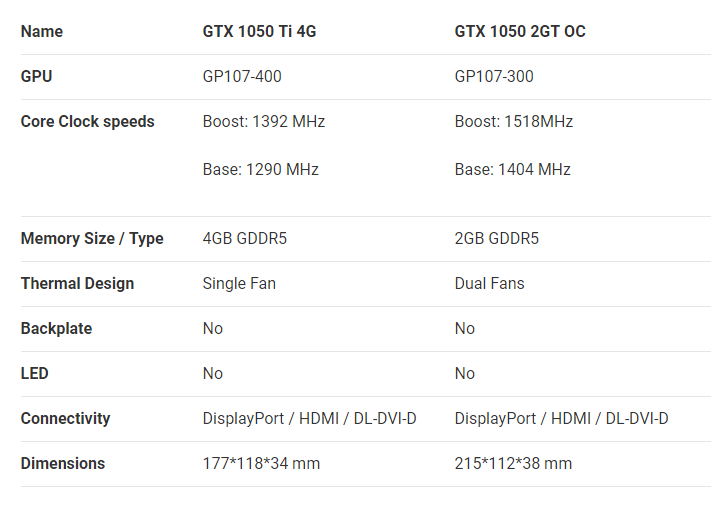The image size is (719, 517).
Task: Click the GTX 1050 2GT OC column header
Action: pos(520,31)
